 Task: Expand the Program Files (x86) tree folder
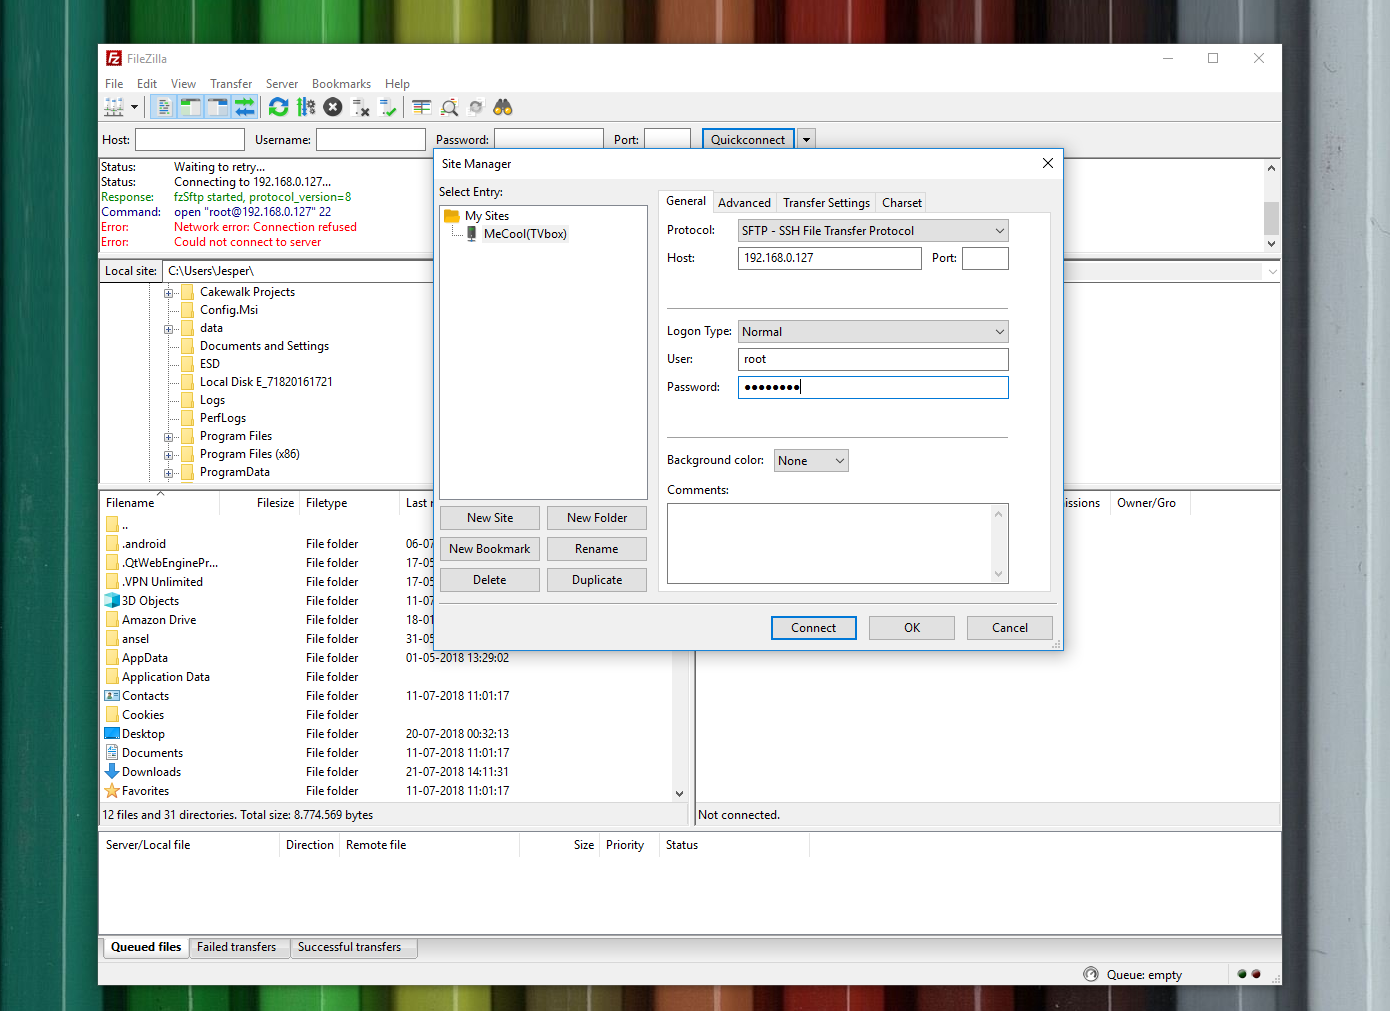169,455
